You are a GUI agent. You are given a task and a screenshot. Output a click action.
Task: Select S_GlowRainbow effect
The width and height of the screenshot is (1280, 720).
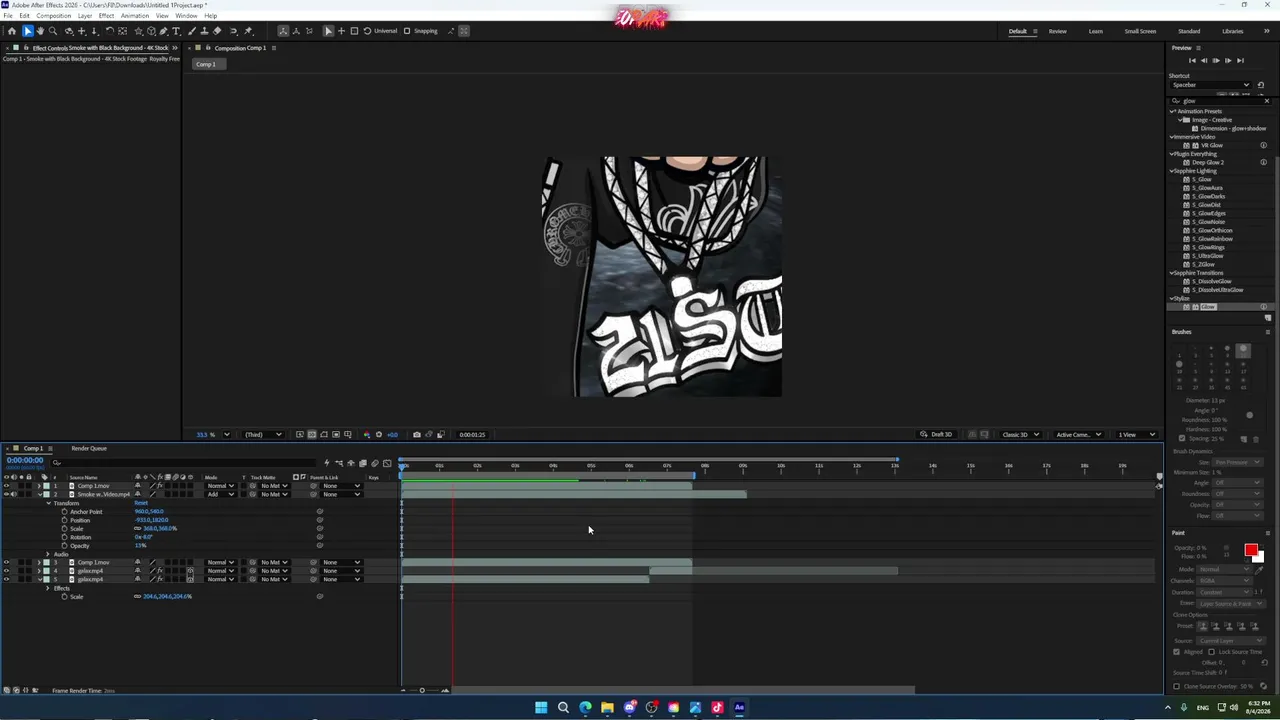(1212, 239)
